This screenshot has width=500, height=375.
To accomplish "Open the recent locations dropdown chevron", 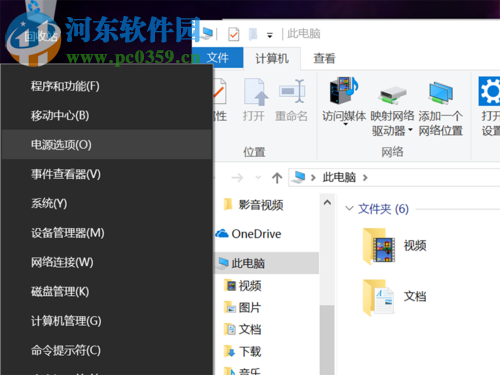I will (x=258, y=177).
